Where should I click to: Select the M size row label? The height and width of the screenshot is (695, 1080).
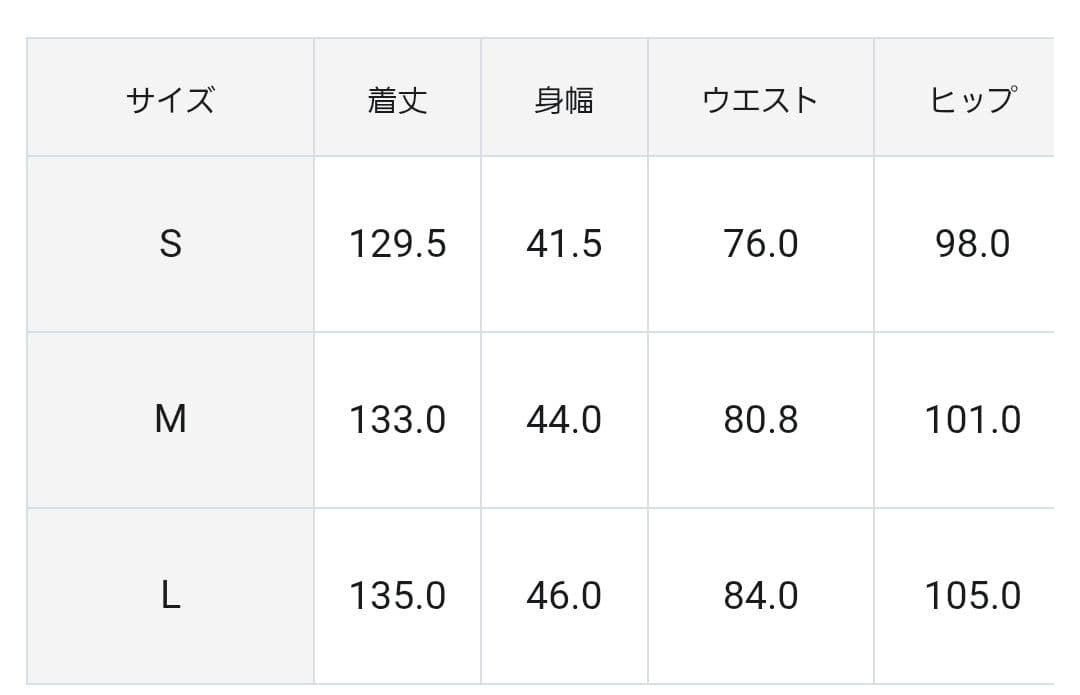(x=170, y=420)
